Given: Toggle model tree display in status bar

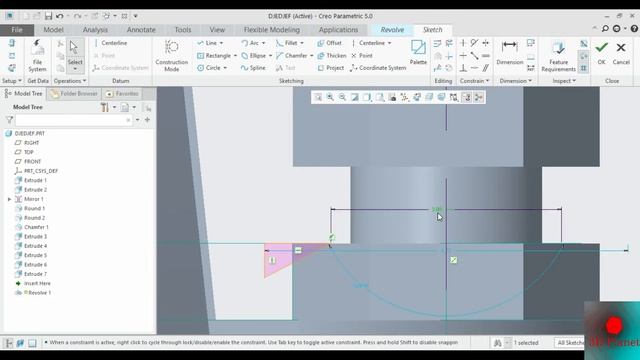Looking at the screenshot, I should pyautogui.click(x=9, y=343).
